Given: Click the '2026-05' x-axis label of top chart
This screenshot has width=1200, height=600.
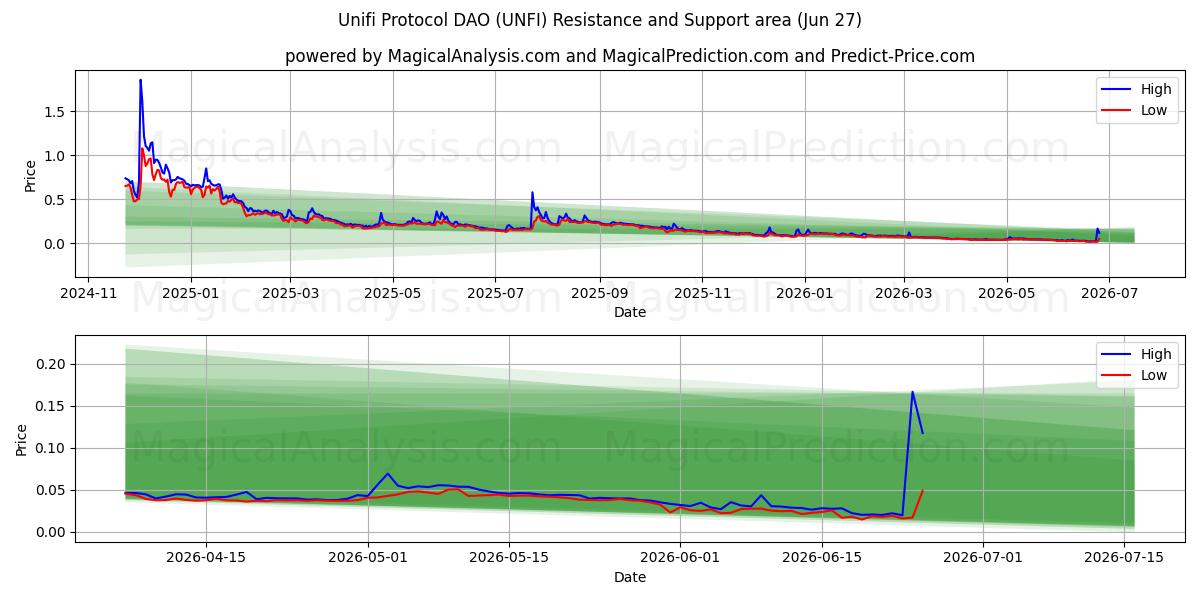Looking at the screenshot, I should point(1006,294).
